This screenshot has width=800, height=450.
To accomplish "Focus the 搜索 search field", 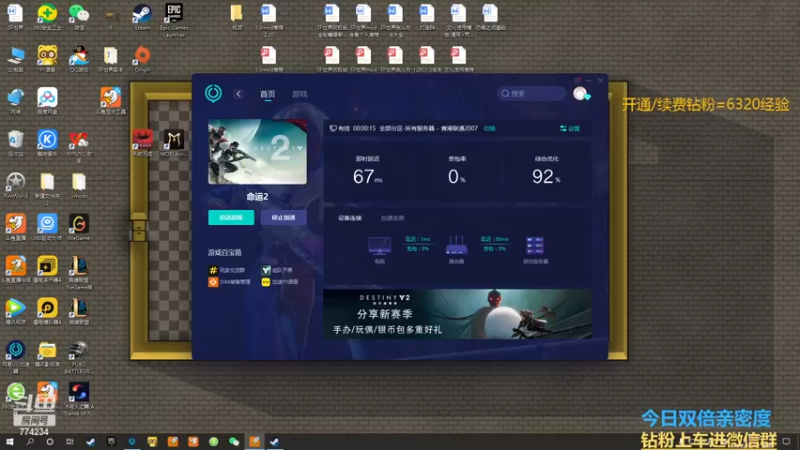I will (x=531, y=93).
